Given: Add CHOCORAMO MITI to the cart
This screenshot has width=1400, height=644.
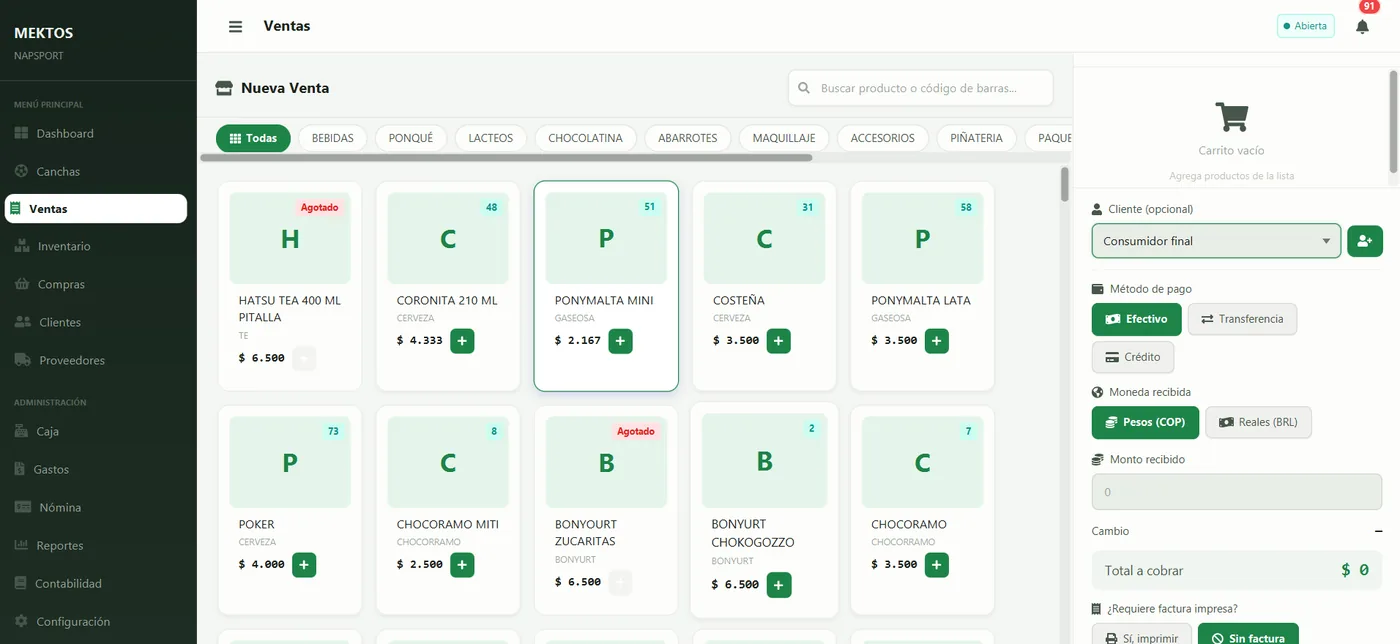Looking at the screenshot, I should point(462,565).
